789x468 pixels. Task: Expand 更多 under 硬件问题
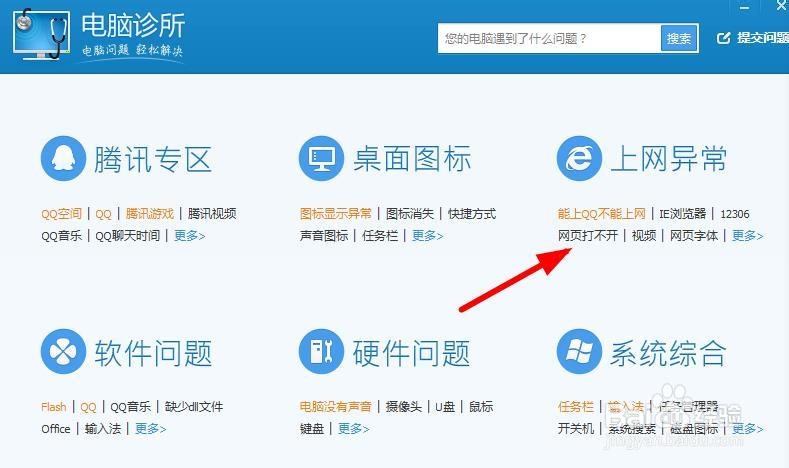353,429
